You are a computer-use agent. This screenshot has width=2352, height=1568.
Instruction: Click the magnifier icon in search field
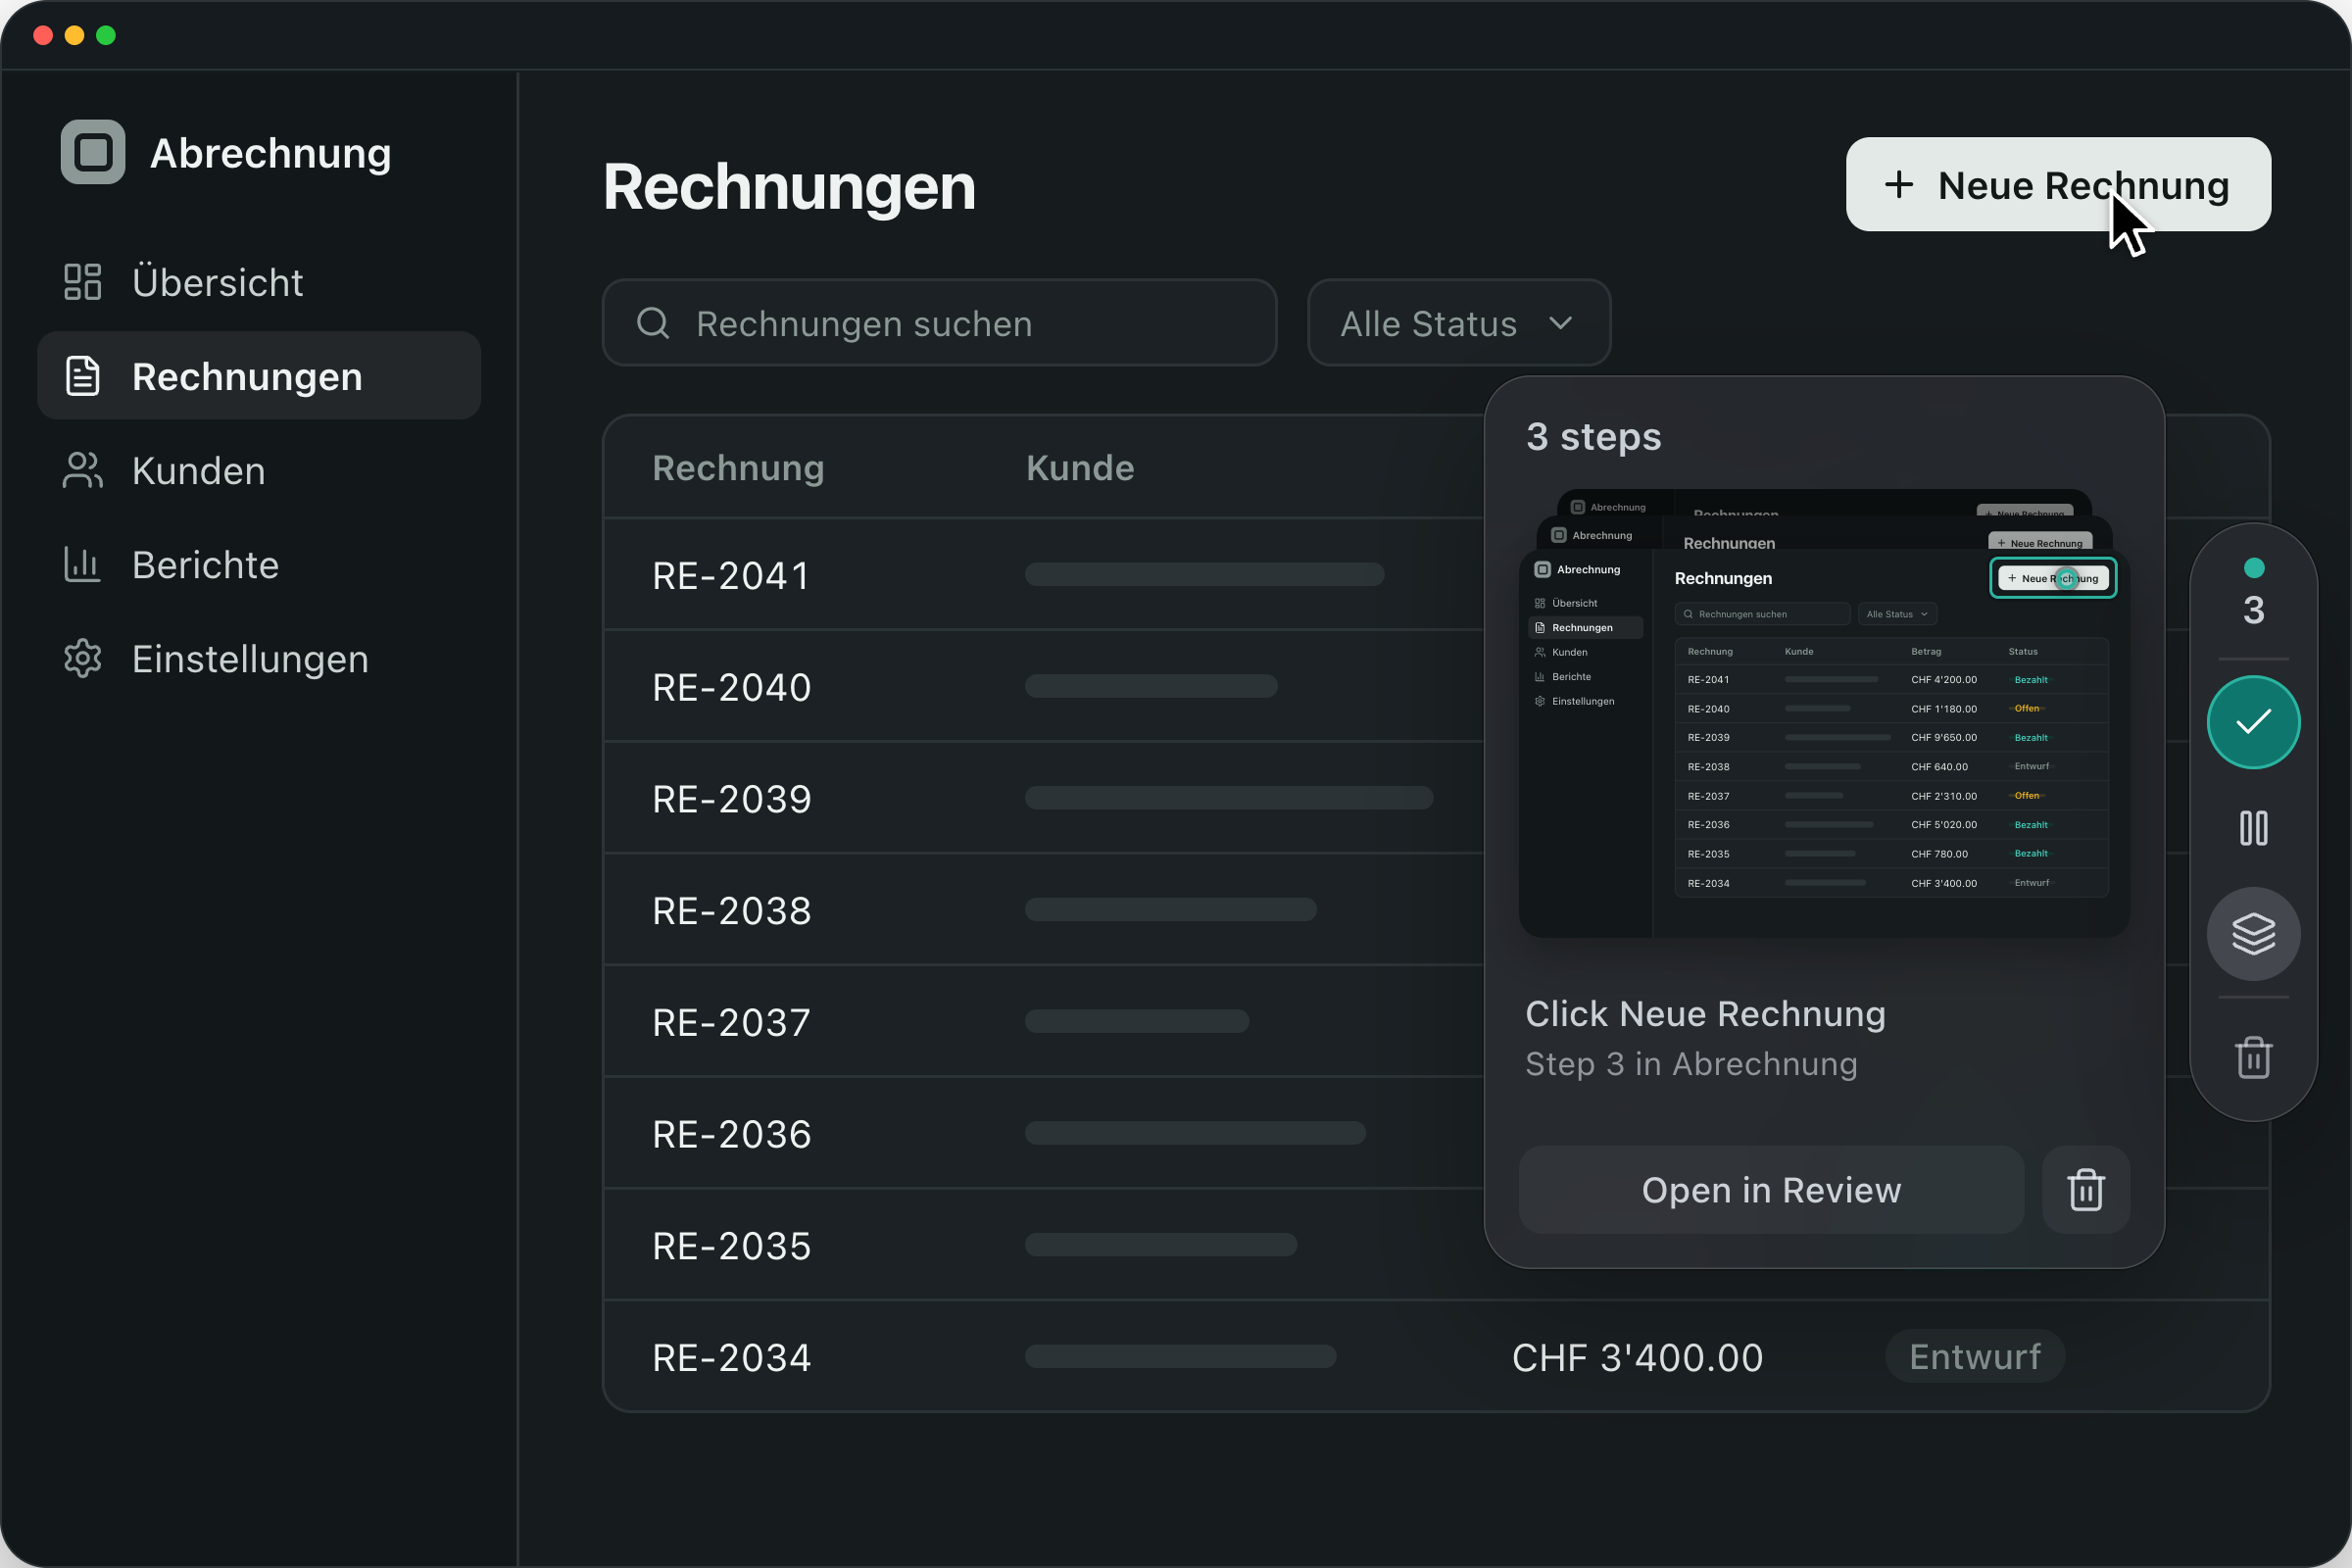(x=653, y=323)
